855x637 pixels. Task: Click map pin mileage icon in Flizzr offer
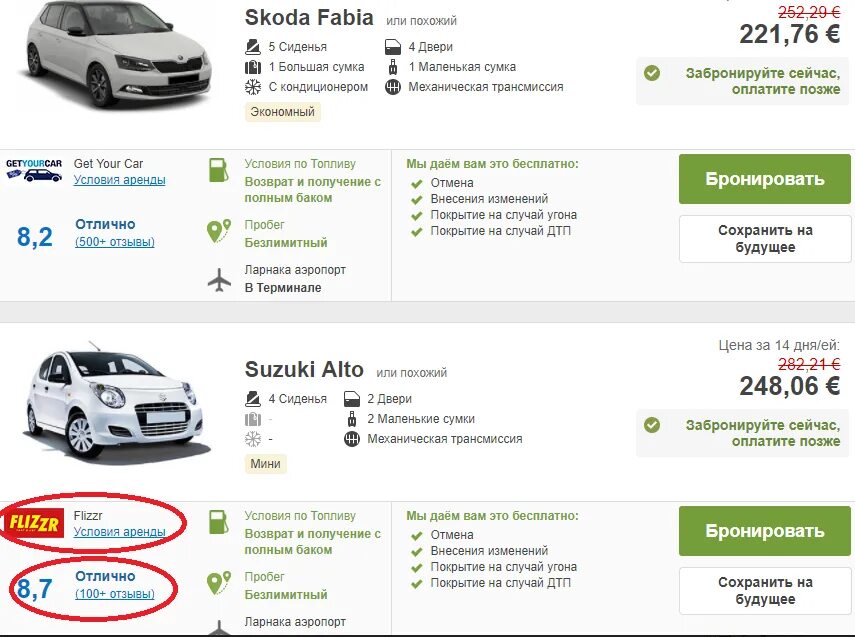(x=219, y=584)
